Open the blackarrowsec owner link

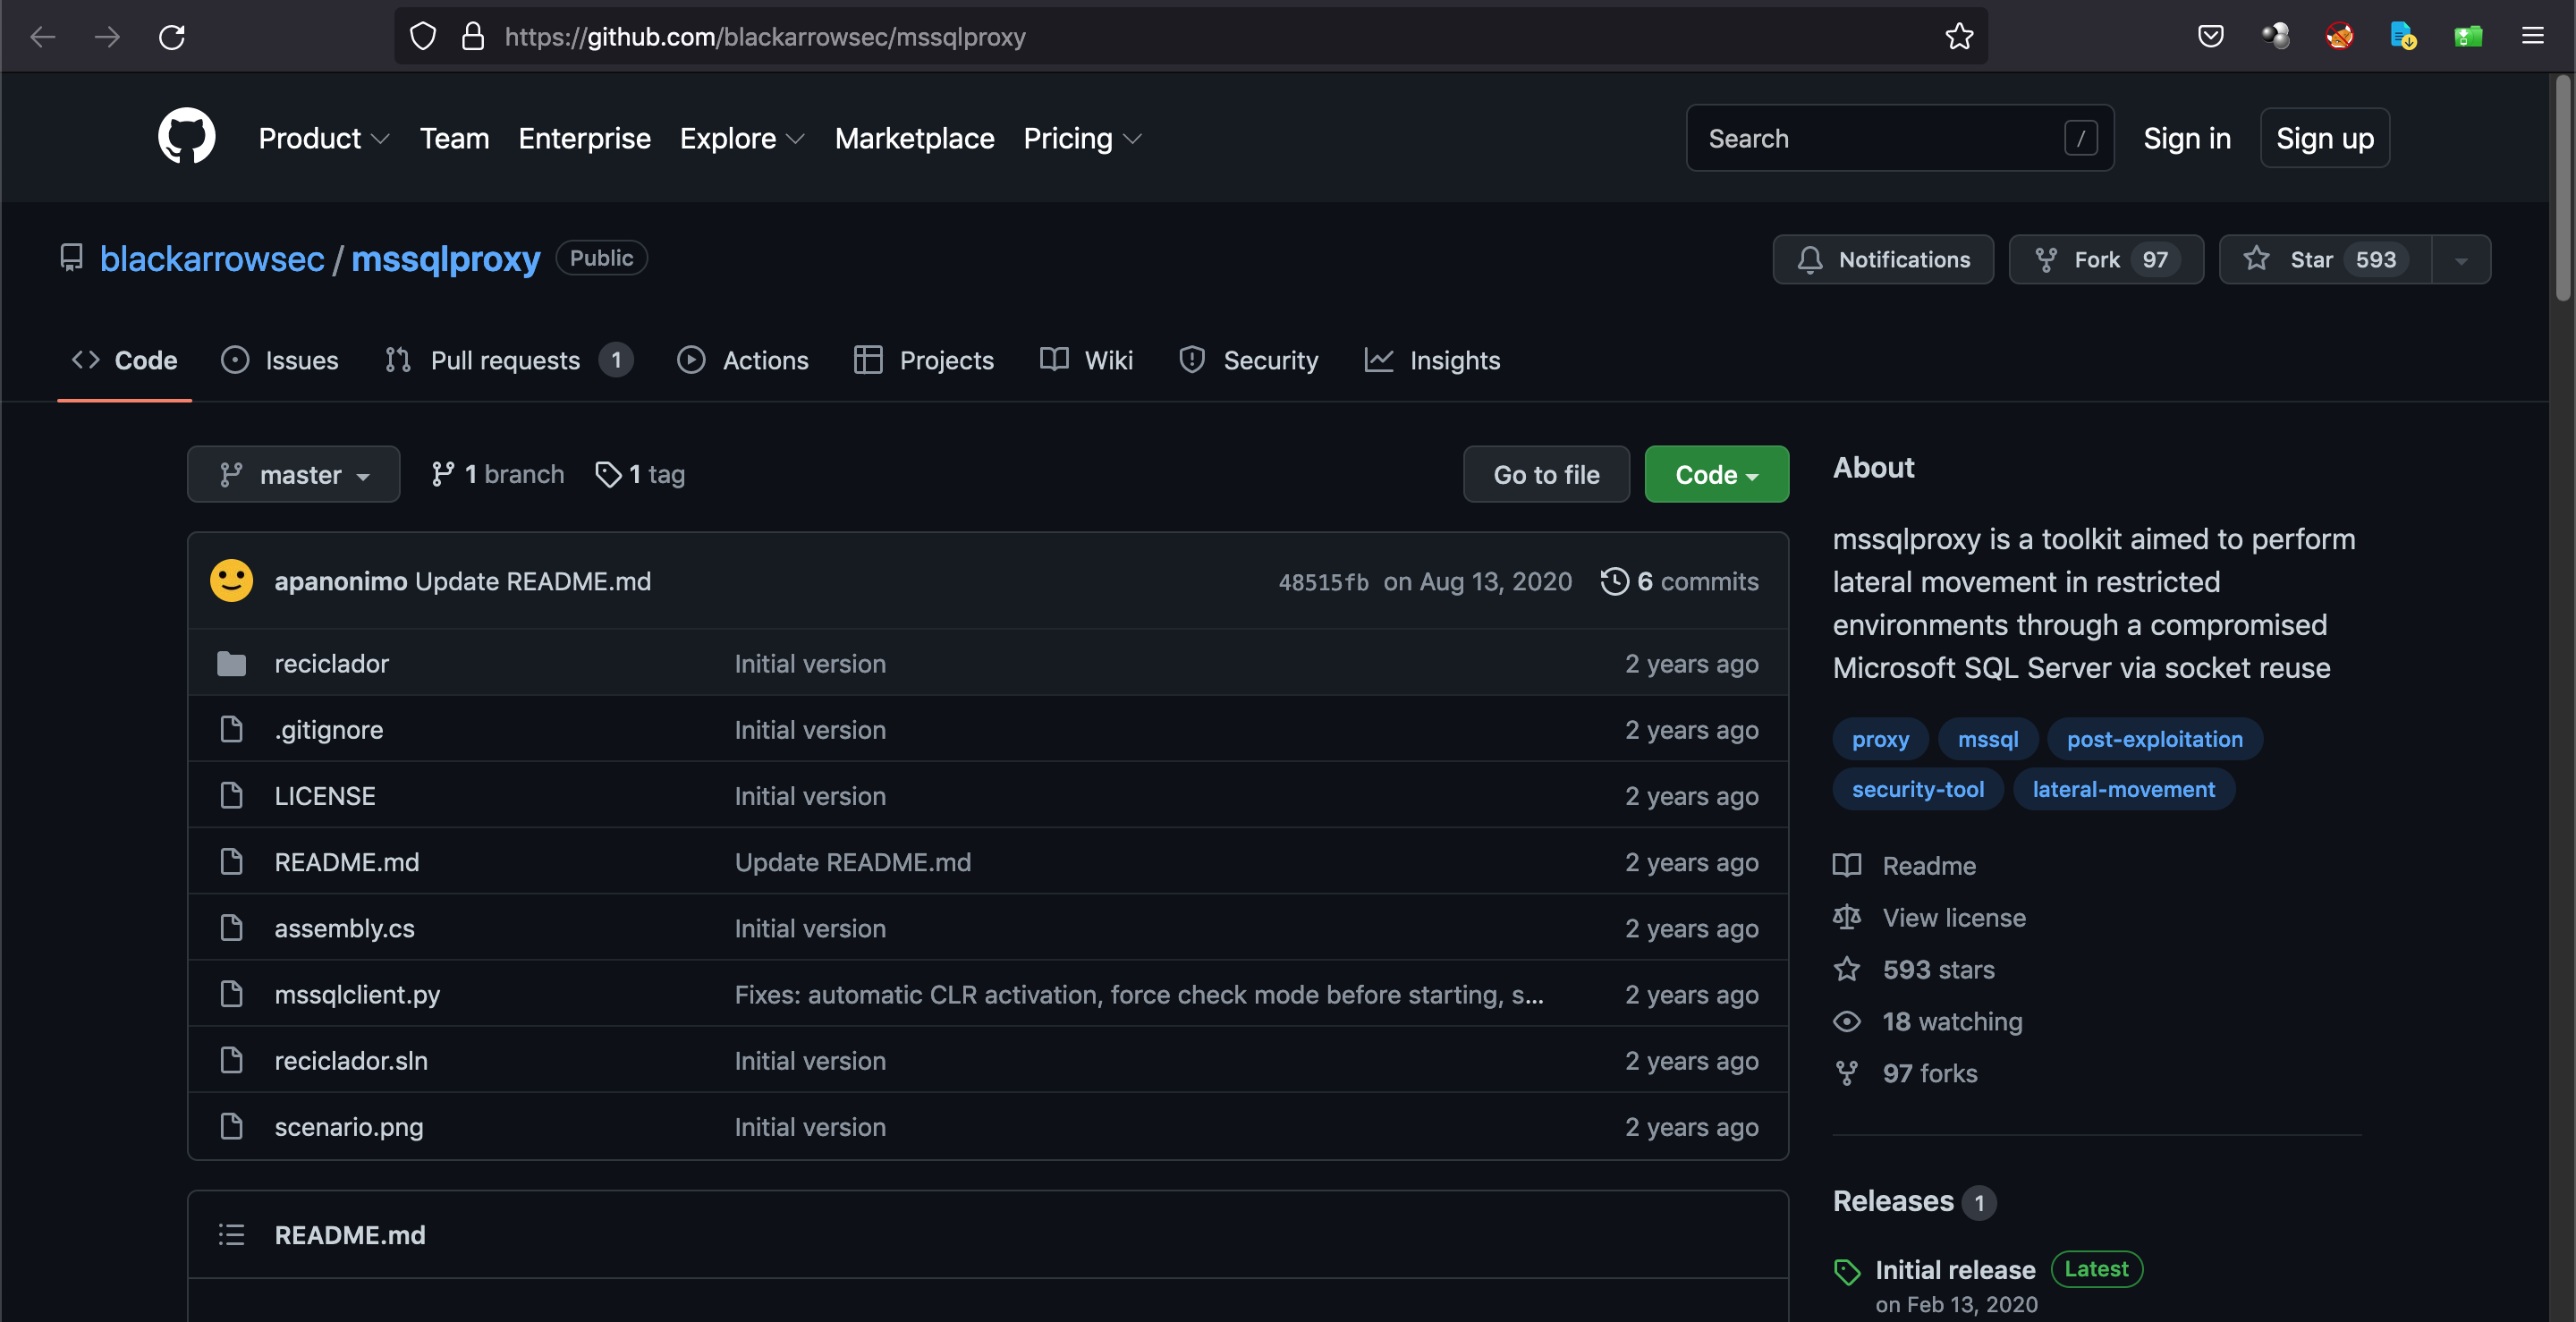point(212,259)
